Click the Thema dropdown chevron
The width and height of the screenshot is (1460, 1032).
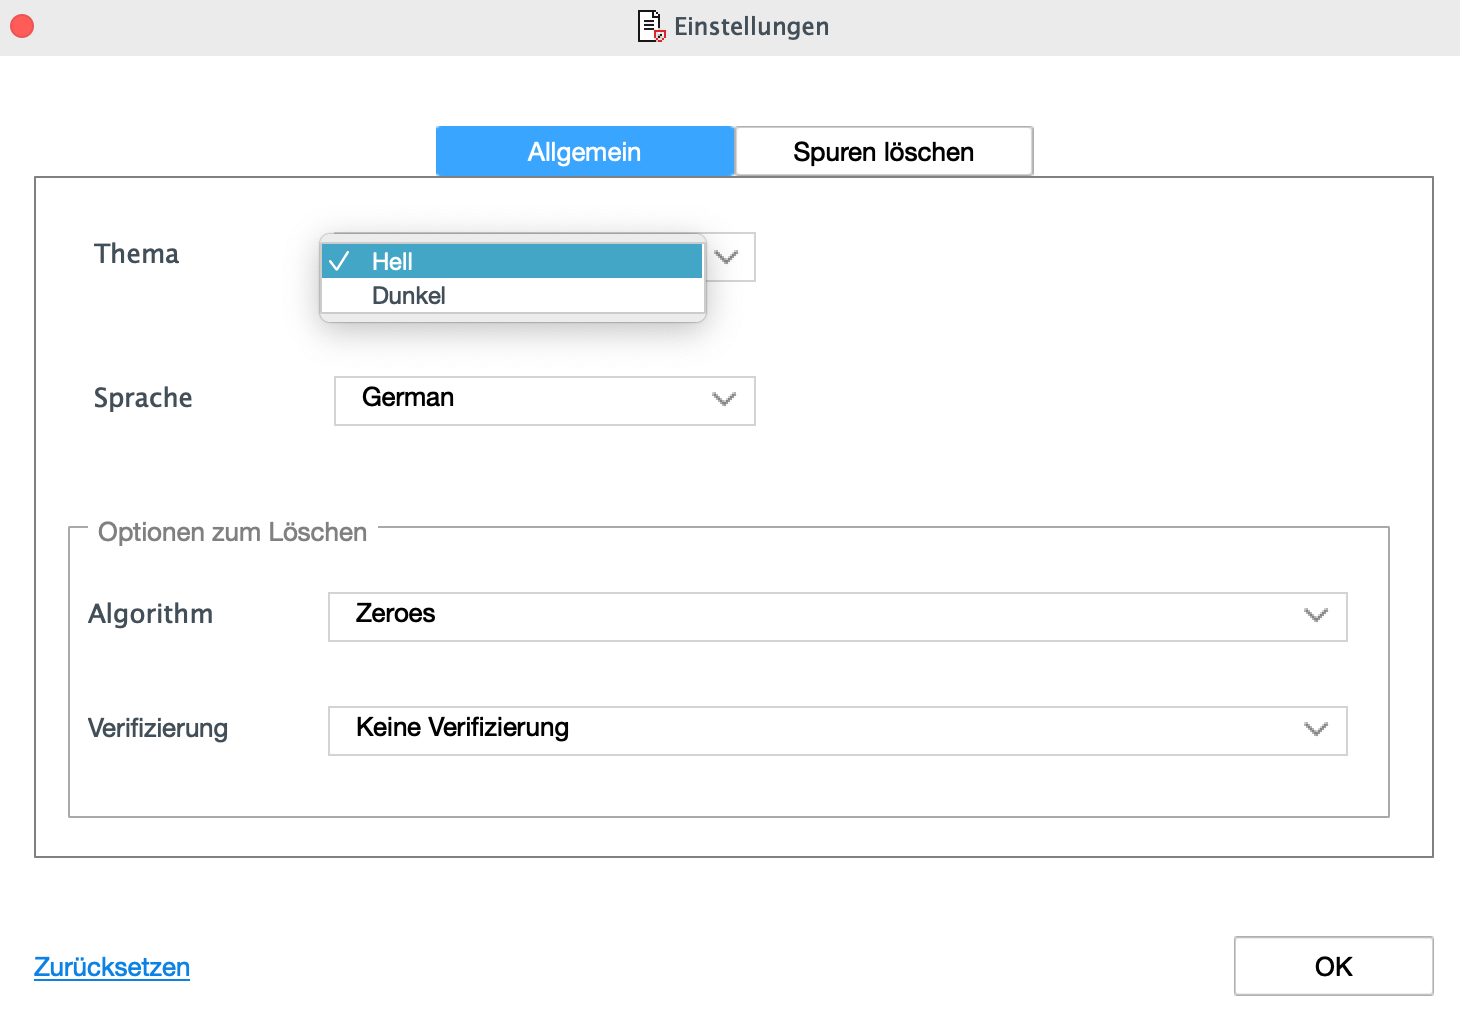pos(727,257)
